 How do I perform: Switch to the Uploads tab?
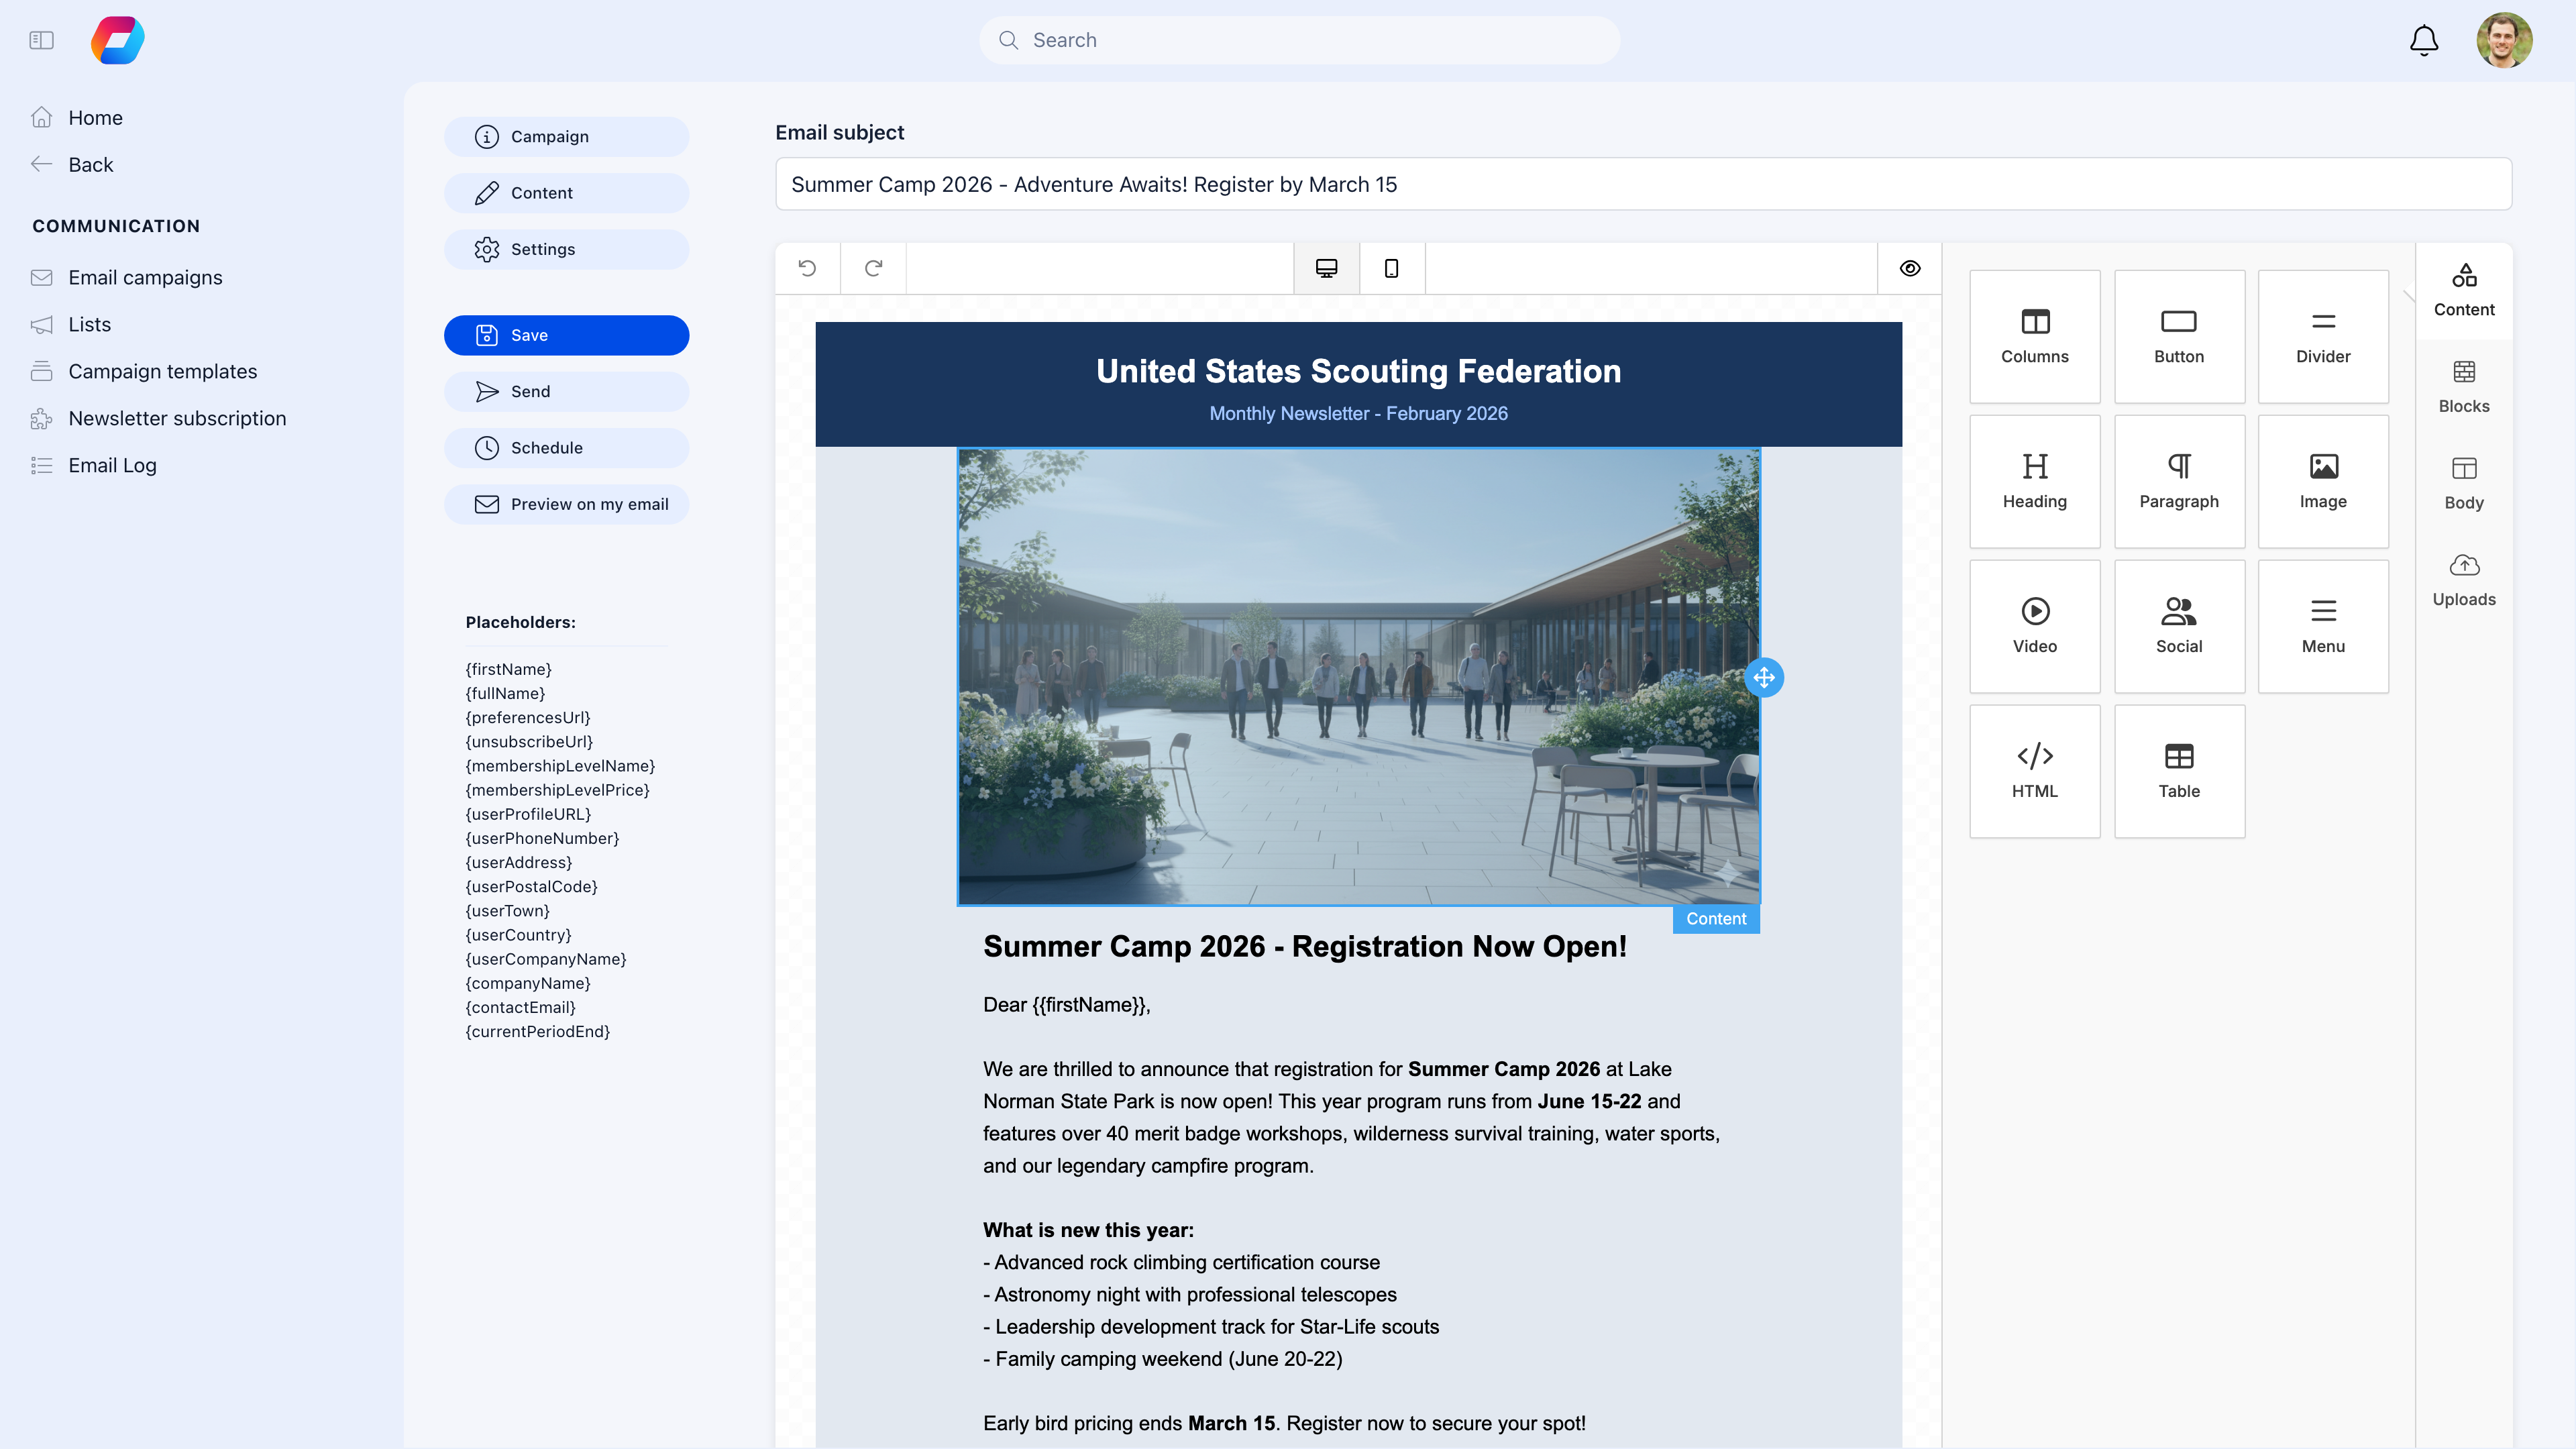2463,578
